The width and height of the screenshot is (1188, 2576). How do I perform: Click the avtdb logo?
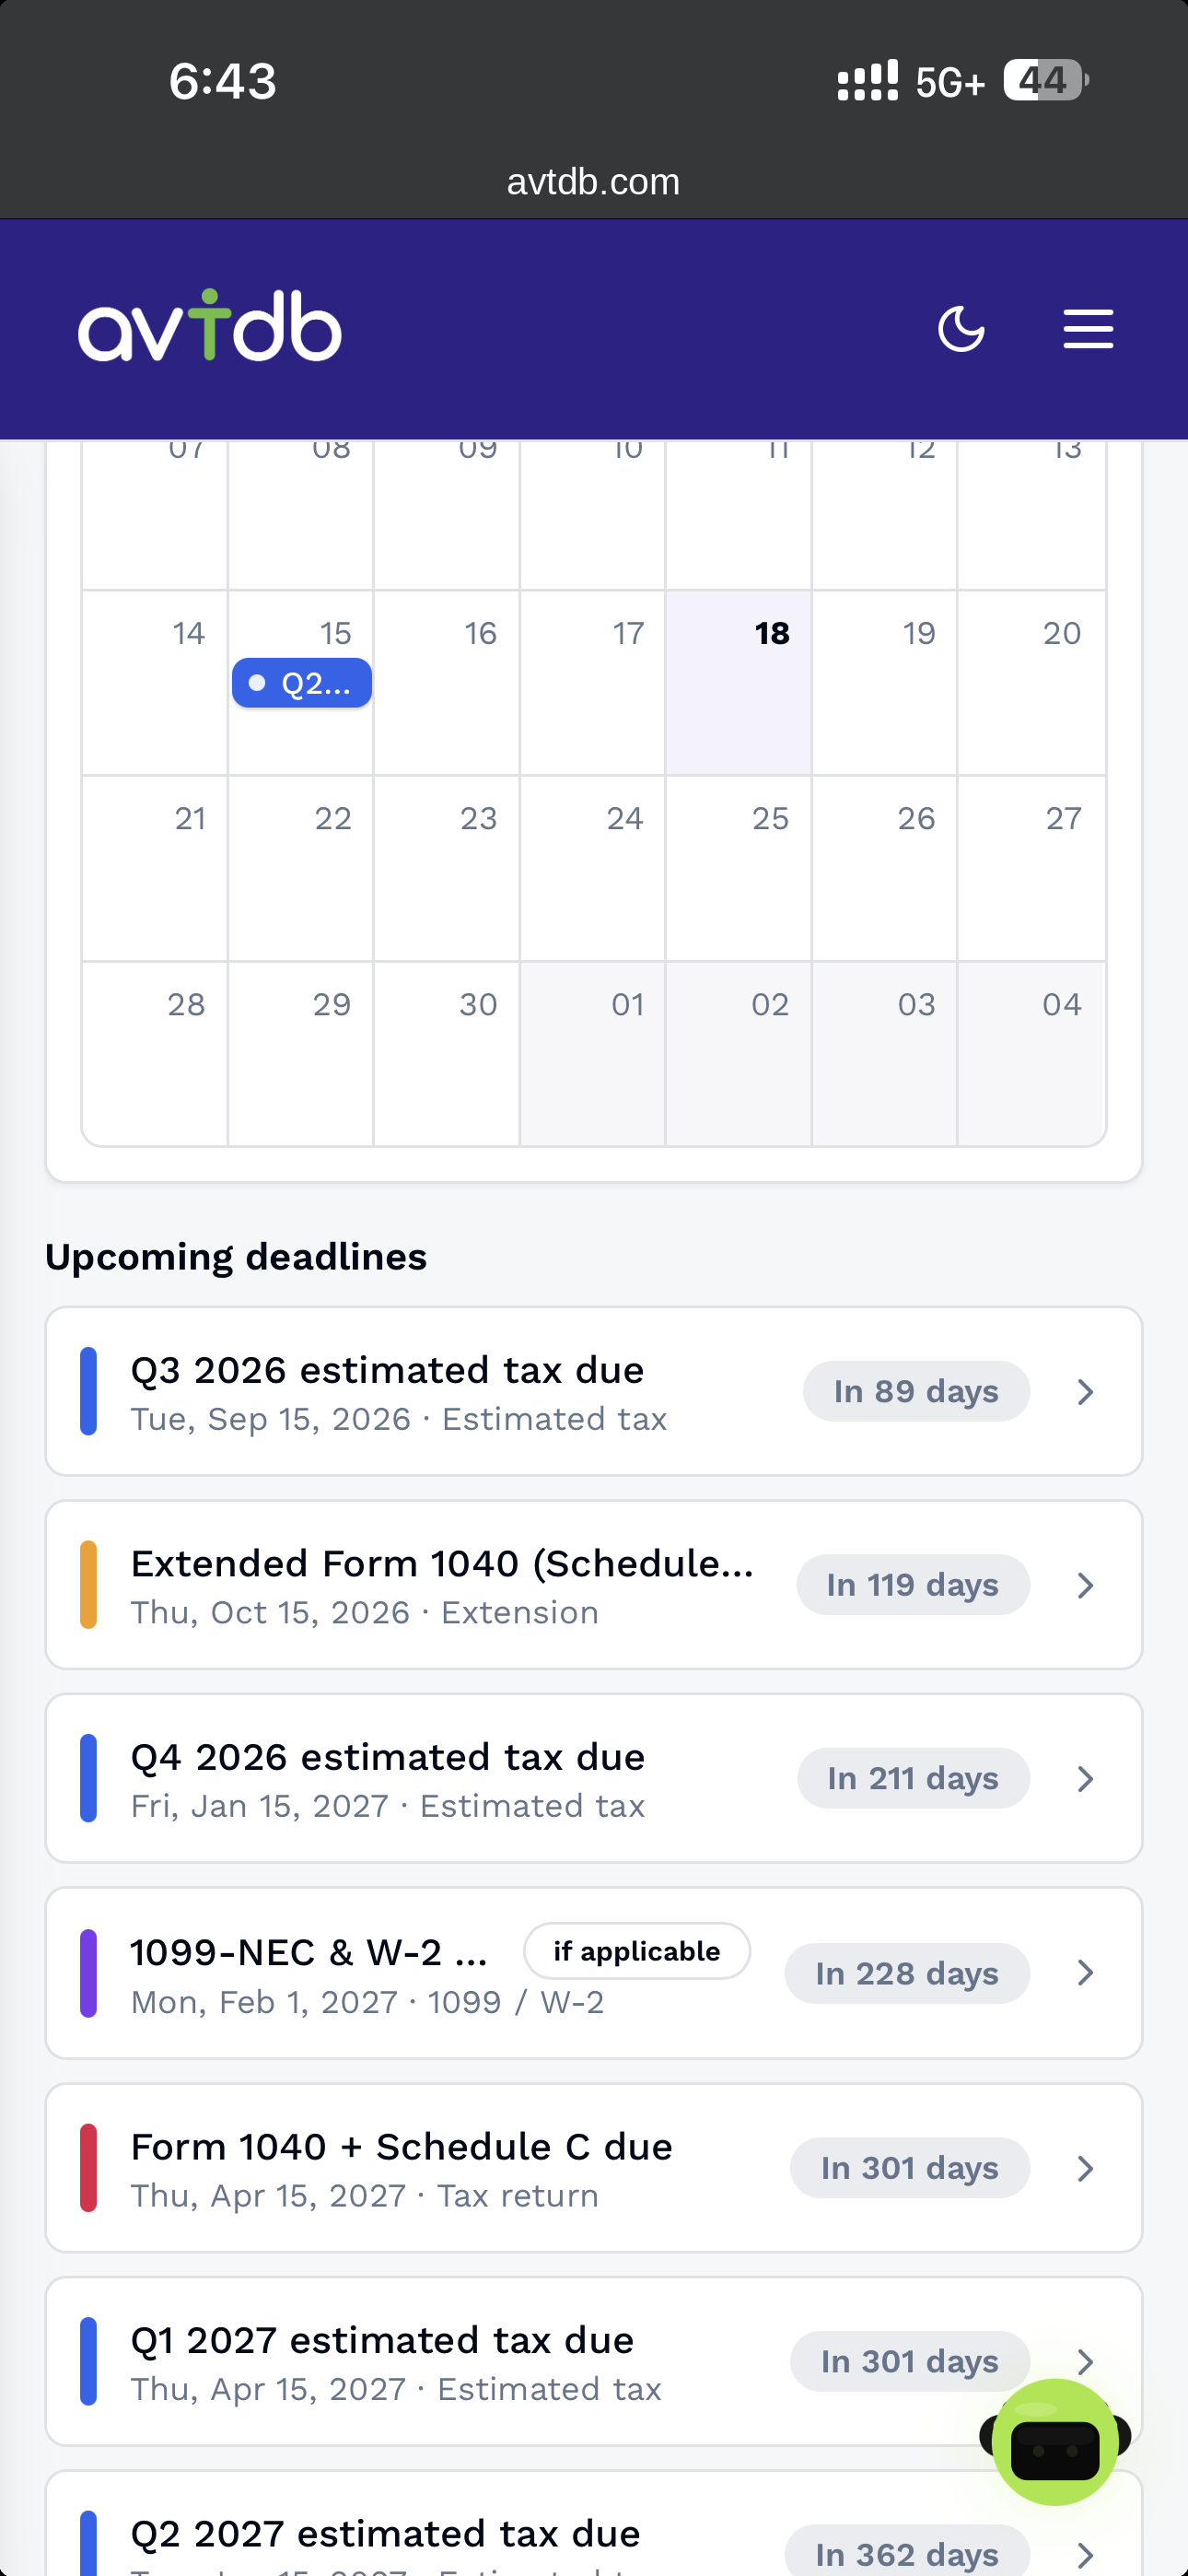pyautogui.click(x=210, y=326)
